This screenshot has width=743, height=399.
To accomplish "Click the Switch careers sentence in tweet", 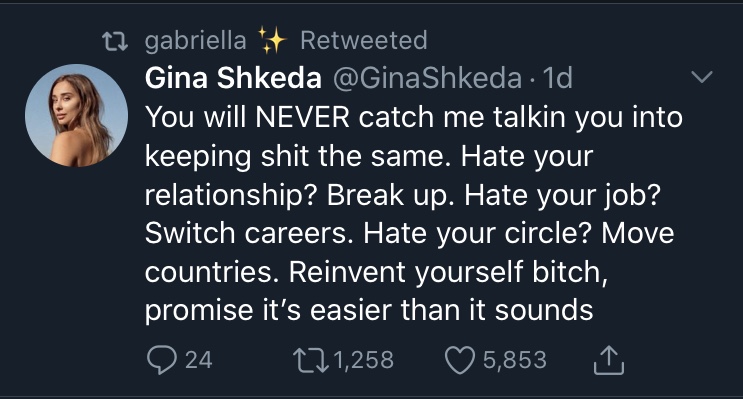I will tap(249, 233).
